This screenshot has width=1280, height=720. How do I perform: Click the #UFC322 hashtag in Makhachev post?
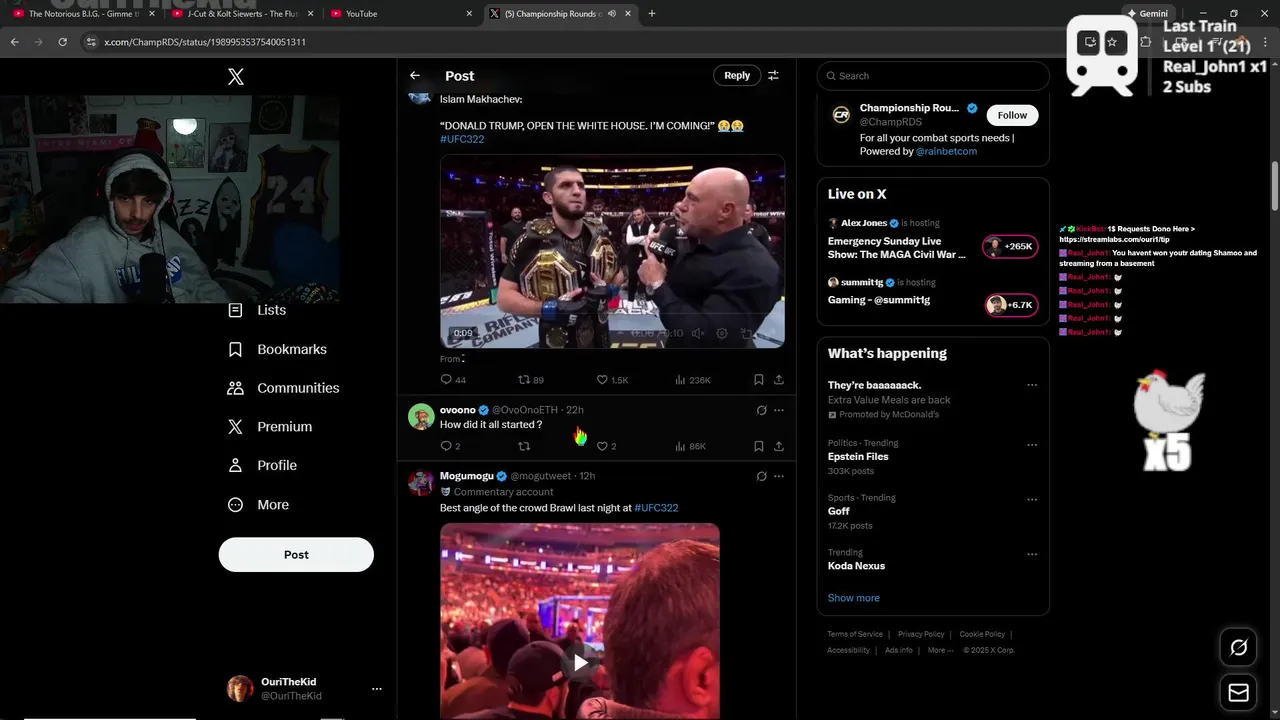click(x=462, y=139)
